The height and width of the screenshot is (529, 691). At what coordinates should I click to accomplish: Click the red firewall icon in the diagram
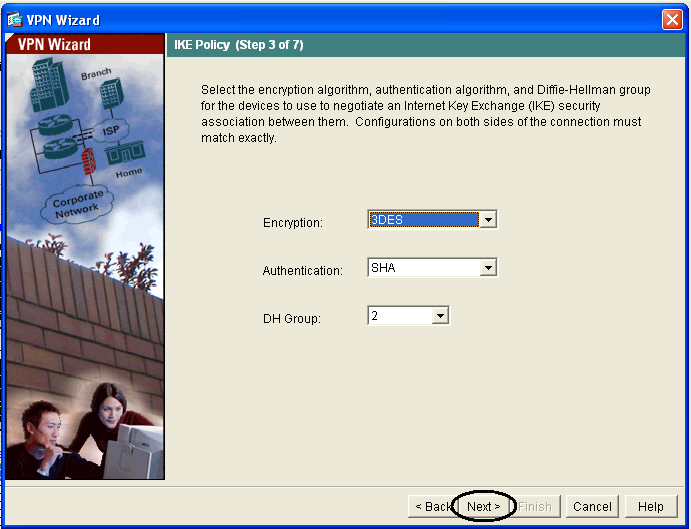click(x=87, y=161)
